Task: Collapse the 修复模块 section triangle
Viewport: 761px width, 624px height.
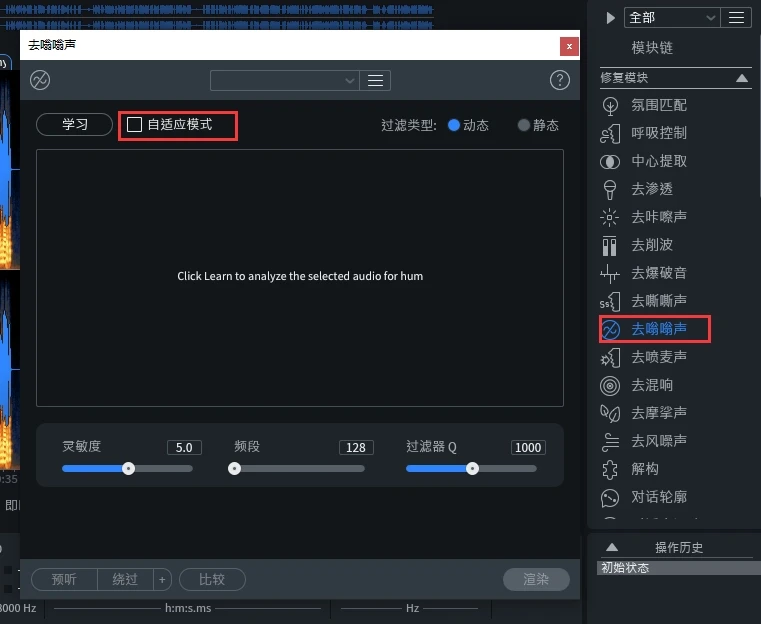Action: point(742,77)
